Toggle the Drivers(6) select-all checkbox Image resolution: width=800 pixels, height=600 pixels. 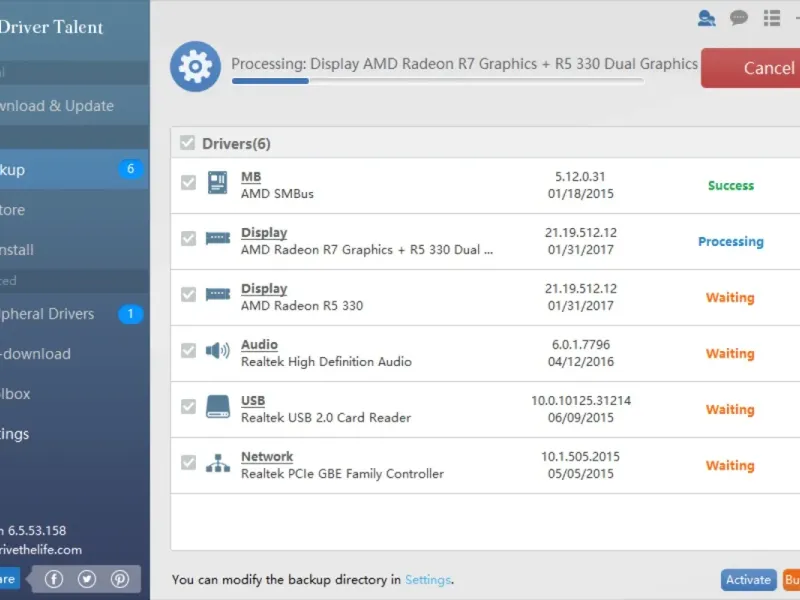pyautogui.click(x=187, y=143)
